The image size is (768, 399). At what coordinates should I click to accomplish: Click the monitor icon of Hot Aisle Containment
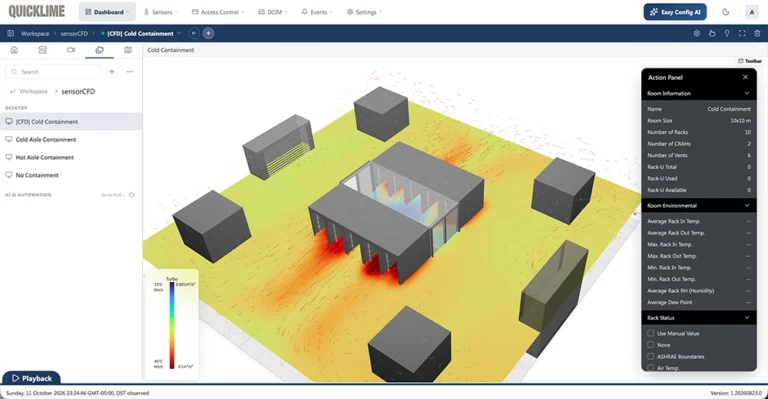point(8,157)
